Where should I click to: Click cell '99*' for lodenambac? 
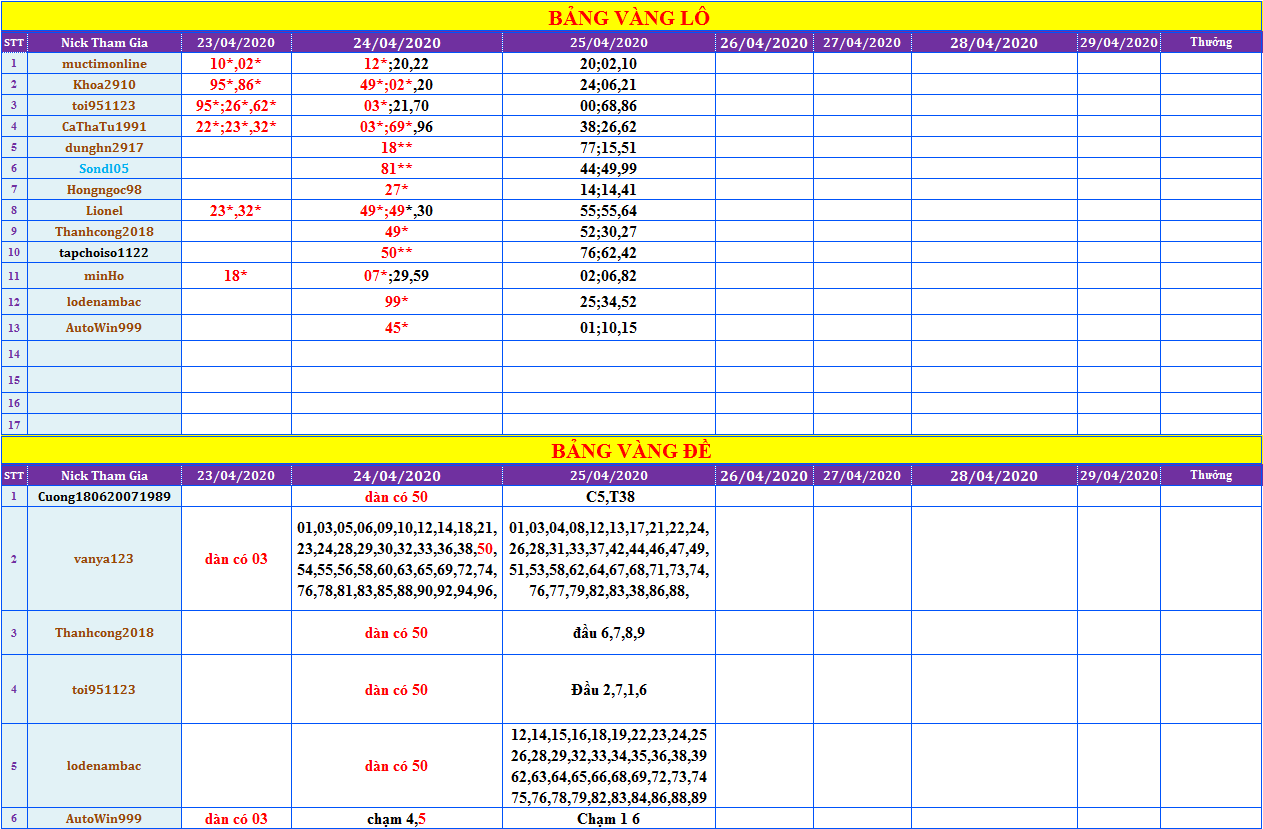(397, 301)
